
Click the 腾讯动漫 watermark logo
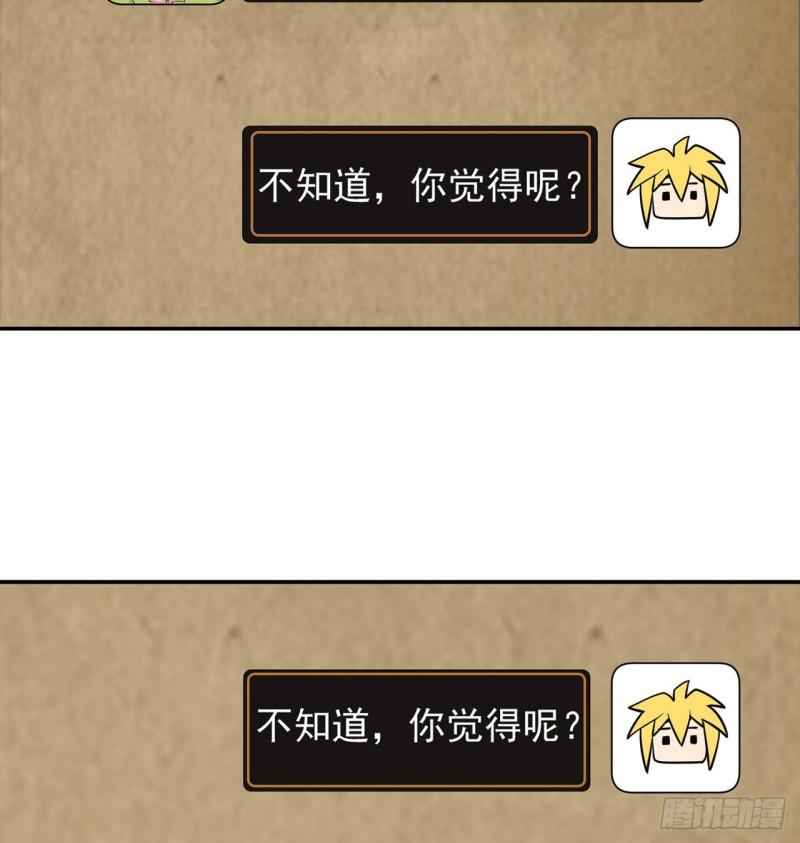723,812
